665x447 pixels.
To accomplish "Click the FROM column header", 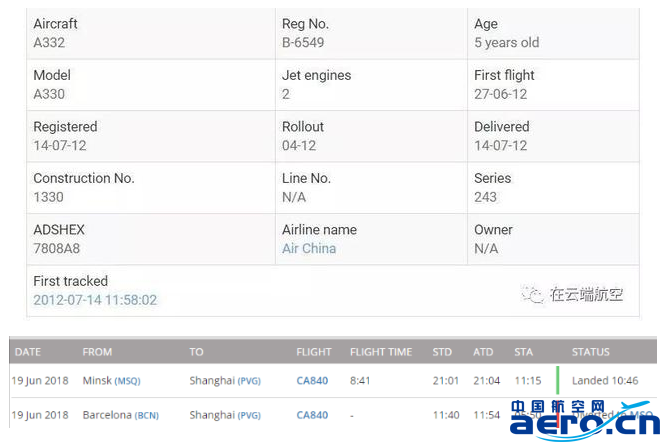I will (x=97, y=352).
